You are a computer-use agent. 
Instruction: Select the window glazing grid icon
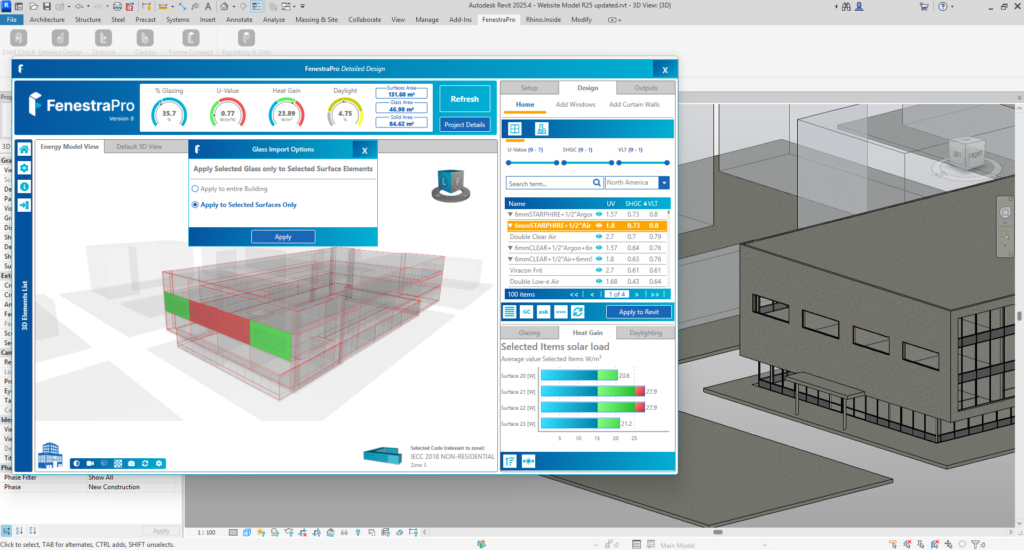pos(515,129)
